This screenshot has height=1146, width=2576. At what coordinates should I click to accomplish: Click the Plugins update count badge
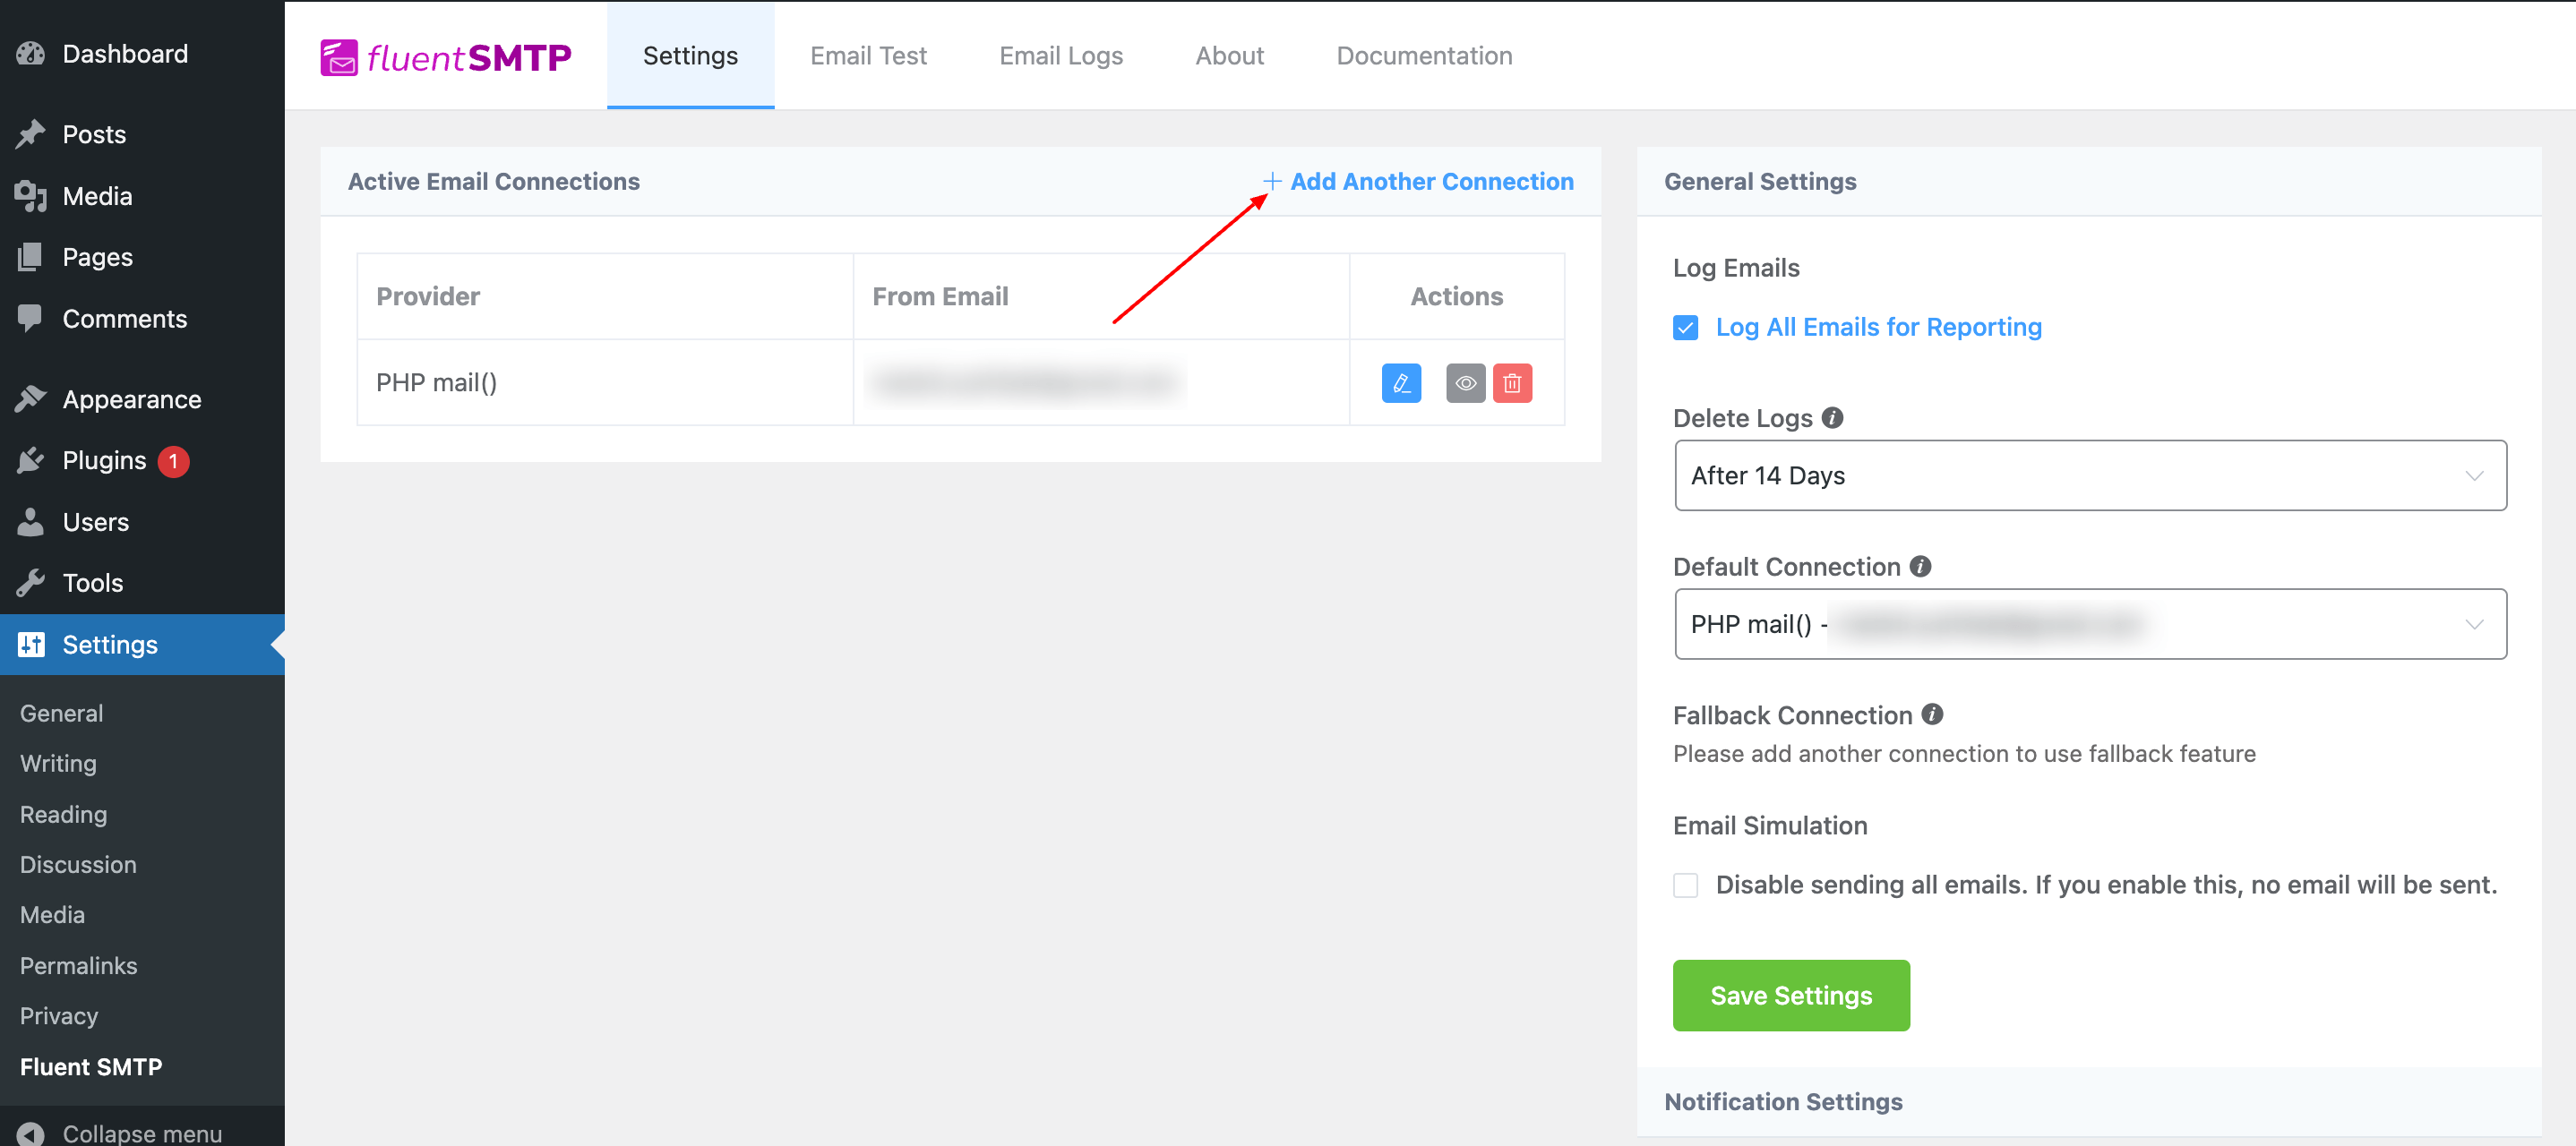(x=173, y=461)
